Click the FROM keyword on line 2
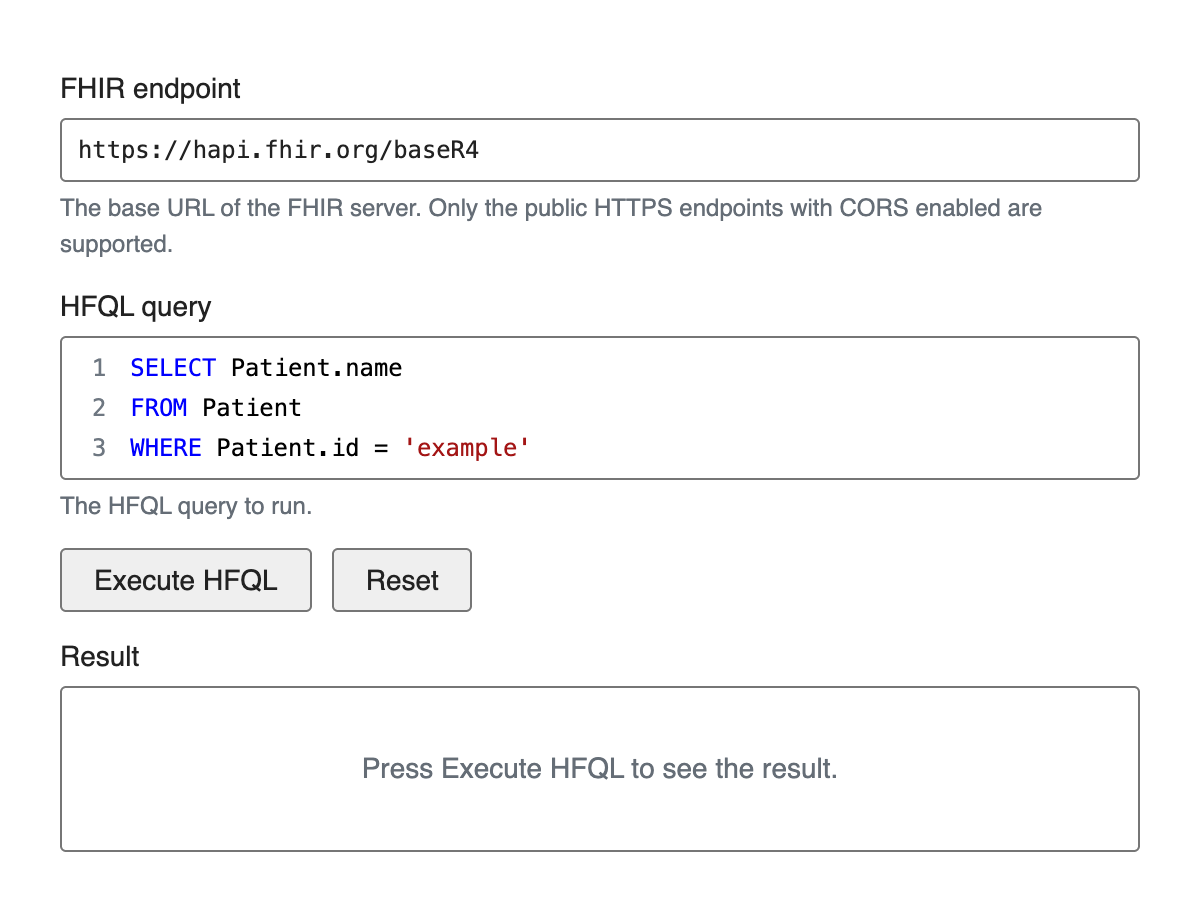1200x920 pixels. (x=158, y=408)
